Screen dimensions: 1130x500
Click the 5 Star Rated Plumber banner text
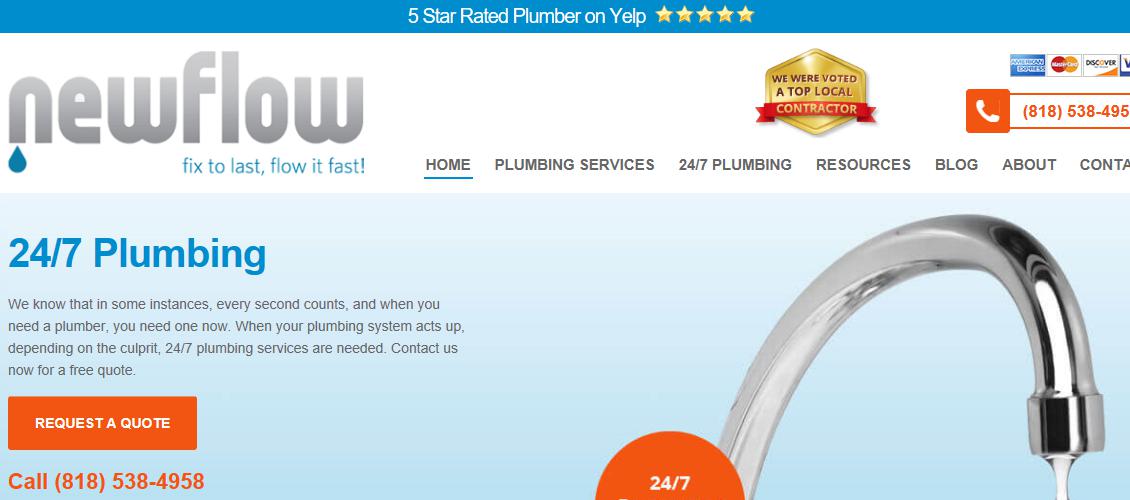527,16
